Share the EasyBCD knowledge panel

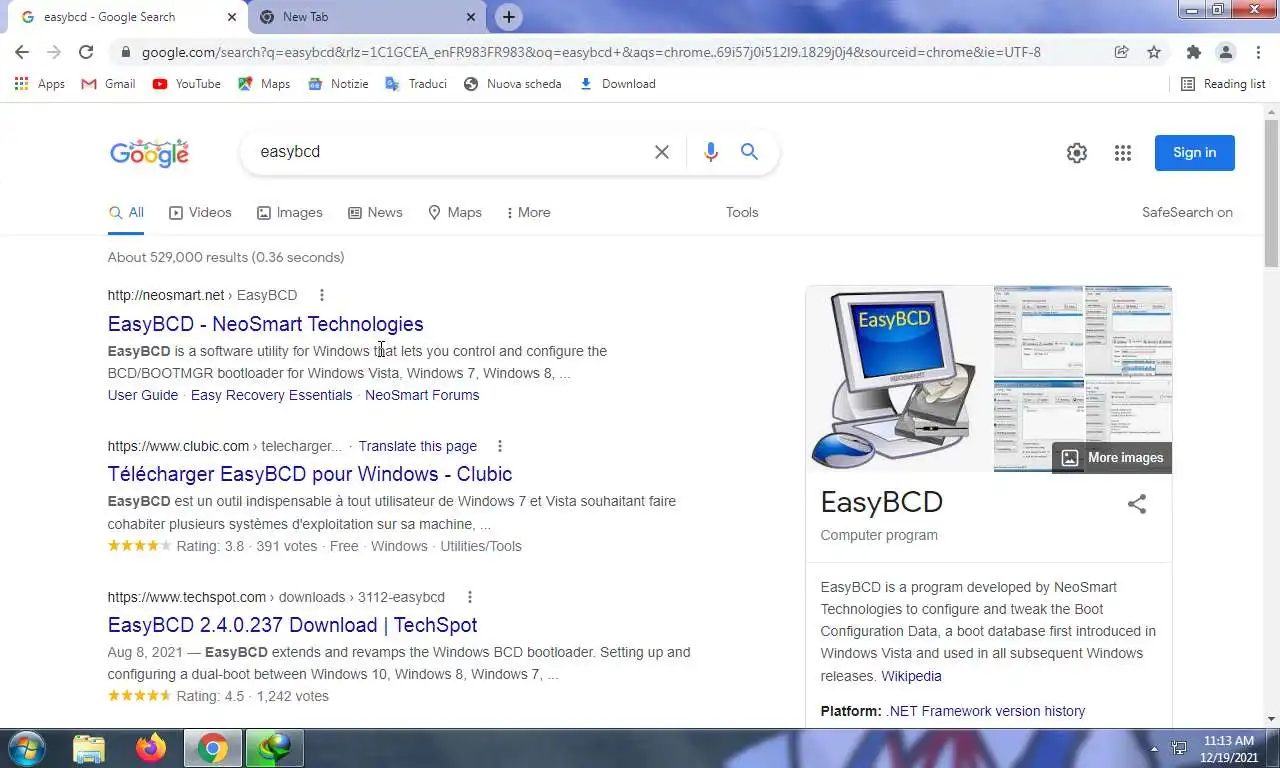1137,504
